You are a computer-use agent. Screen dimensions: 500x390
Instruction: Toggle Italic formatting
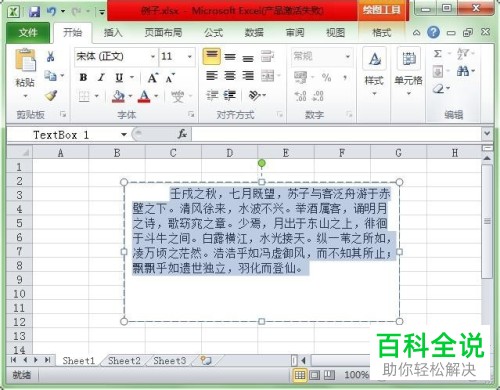[x=101, y=78]
